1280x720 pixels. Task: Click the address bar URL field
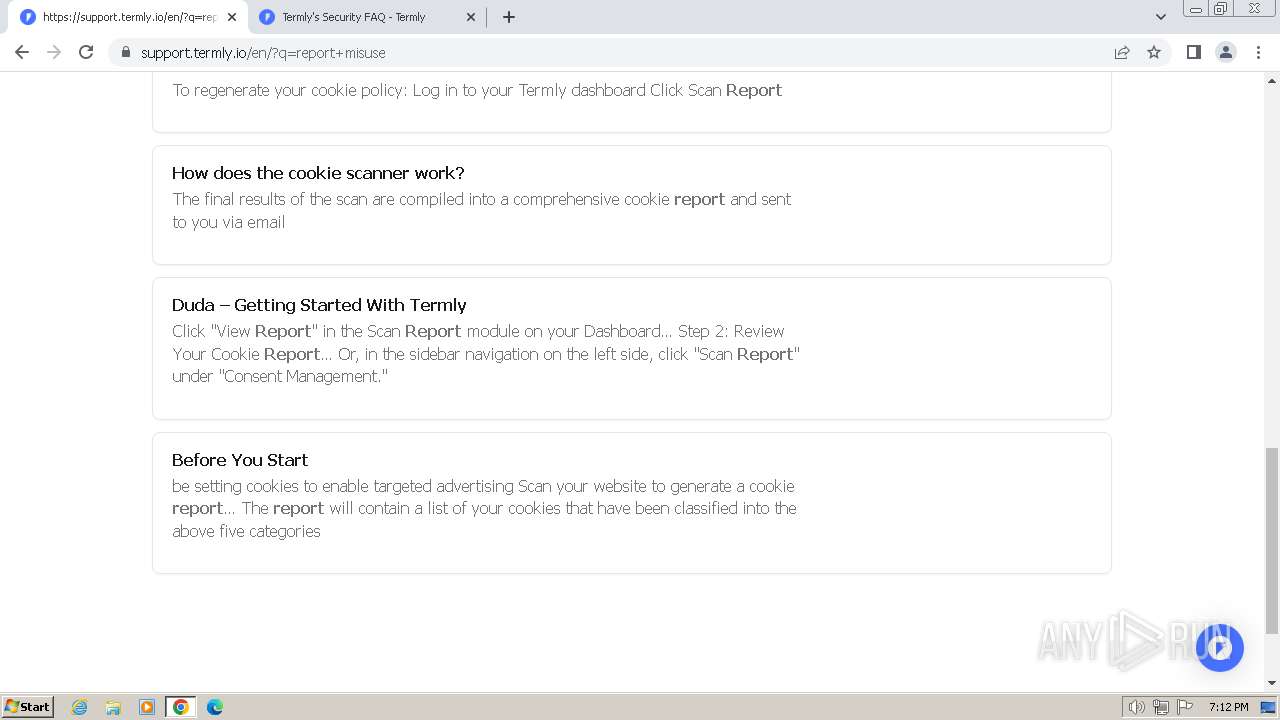(x=620, y=52)
